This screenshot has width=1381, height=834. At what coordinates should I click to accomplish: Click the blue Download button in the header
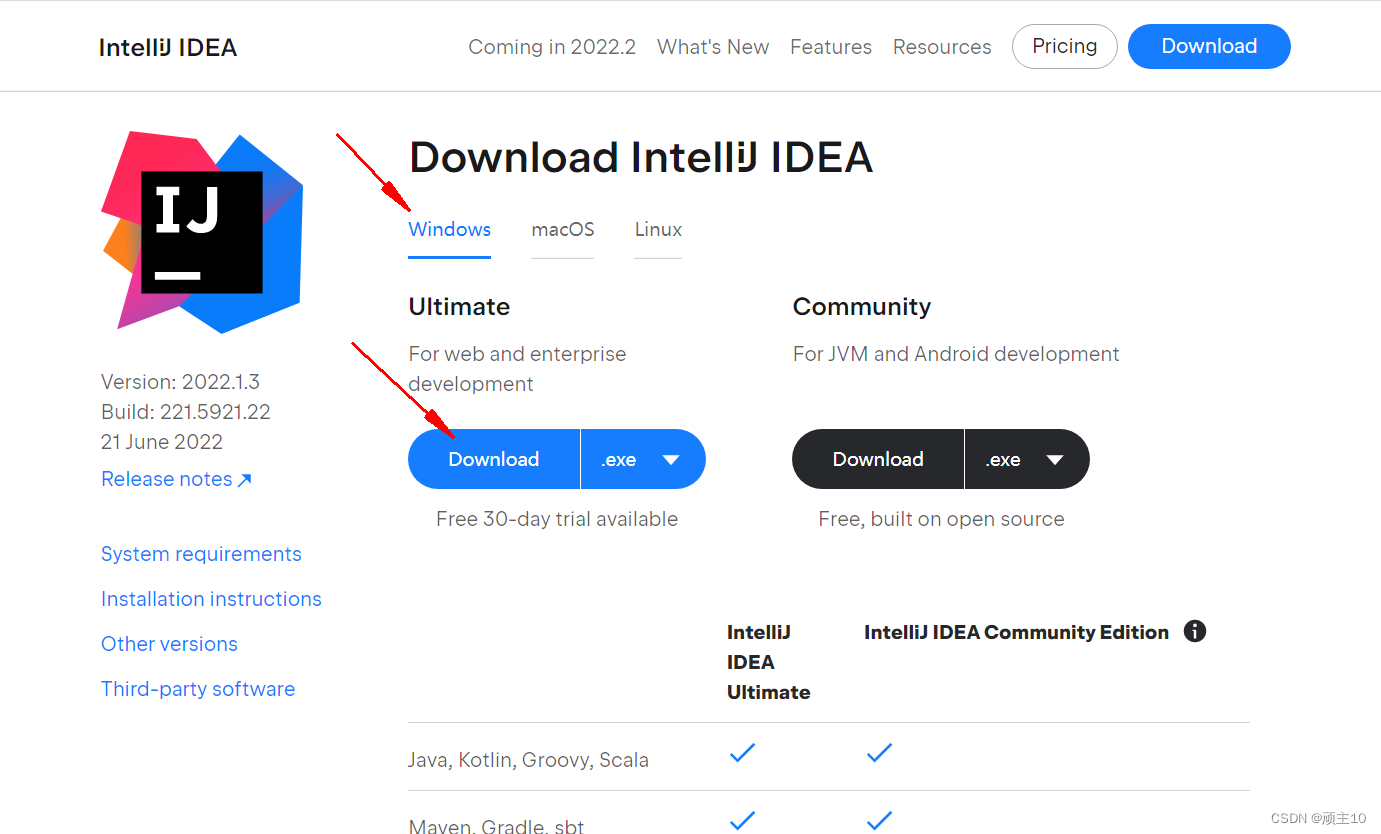click(1208, 46)
